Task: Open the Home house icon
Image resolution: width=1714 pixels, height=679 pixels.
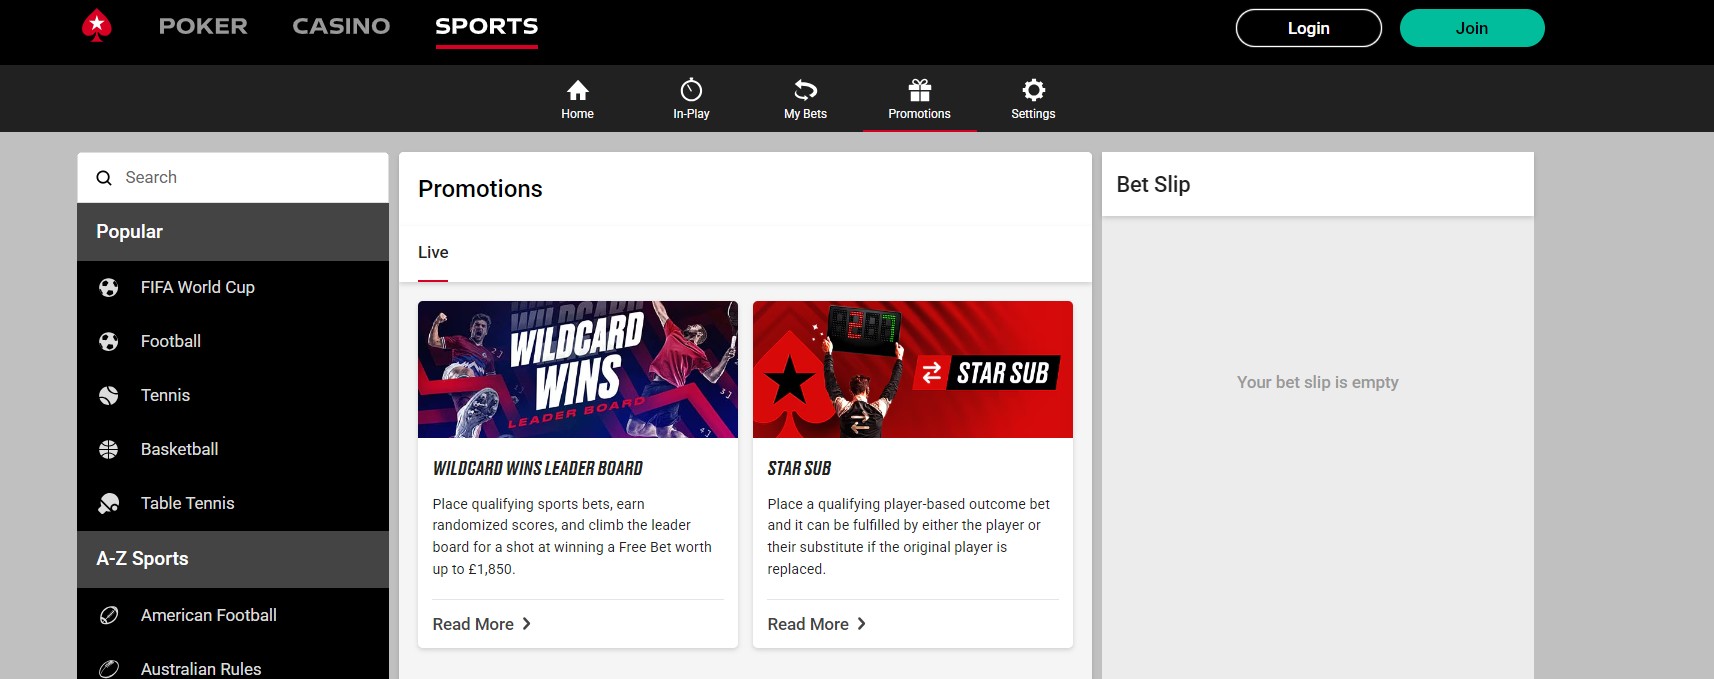Action: [x=577, y=90]
